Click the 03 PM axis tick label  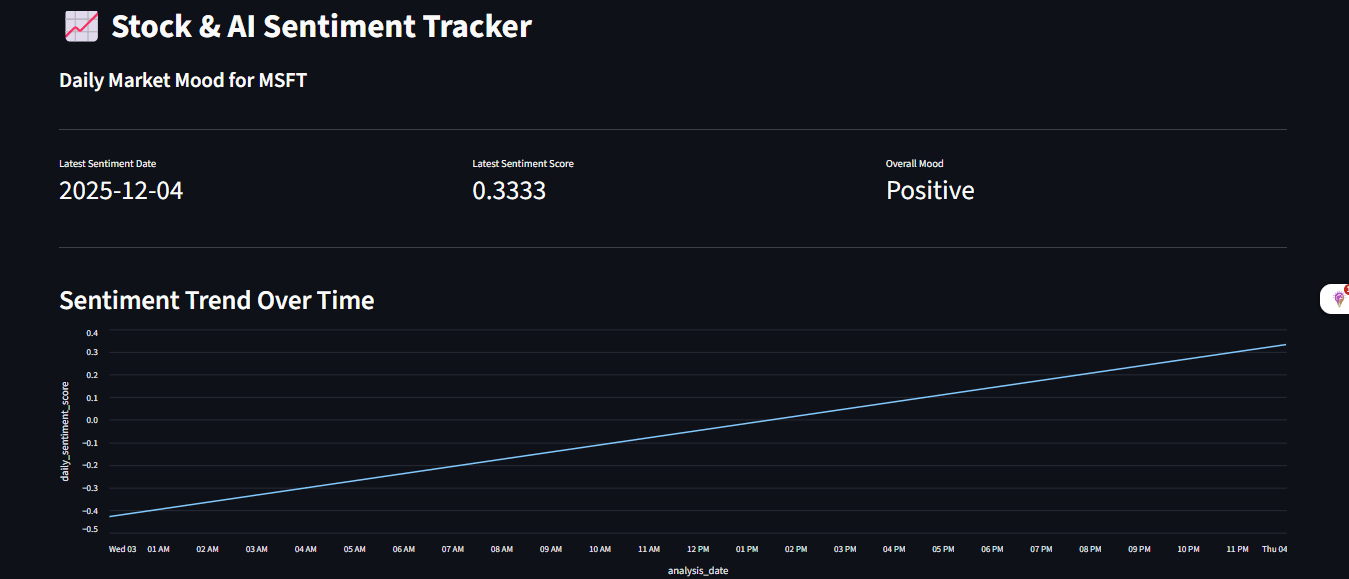pos(845,549)
